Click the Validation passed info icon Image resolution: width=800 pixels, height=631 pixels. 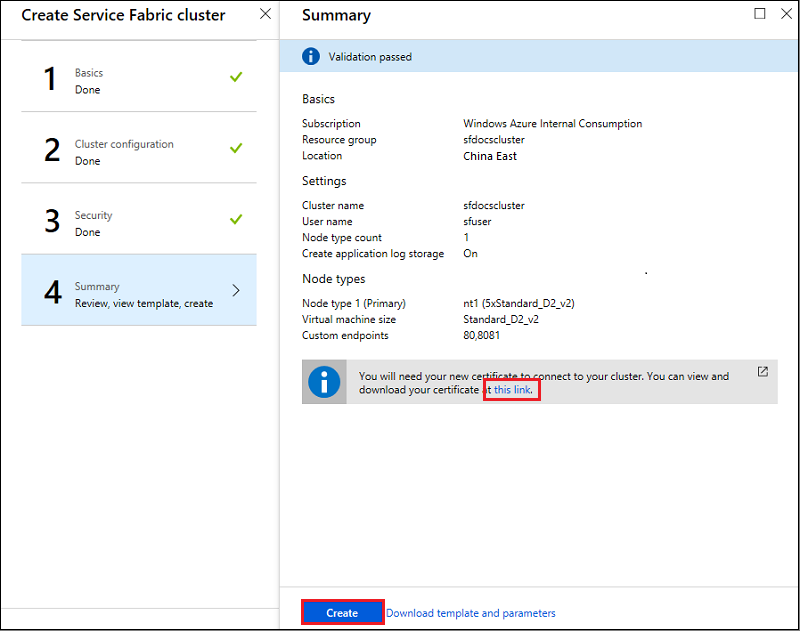click(x=311, y=56)
